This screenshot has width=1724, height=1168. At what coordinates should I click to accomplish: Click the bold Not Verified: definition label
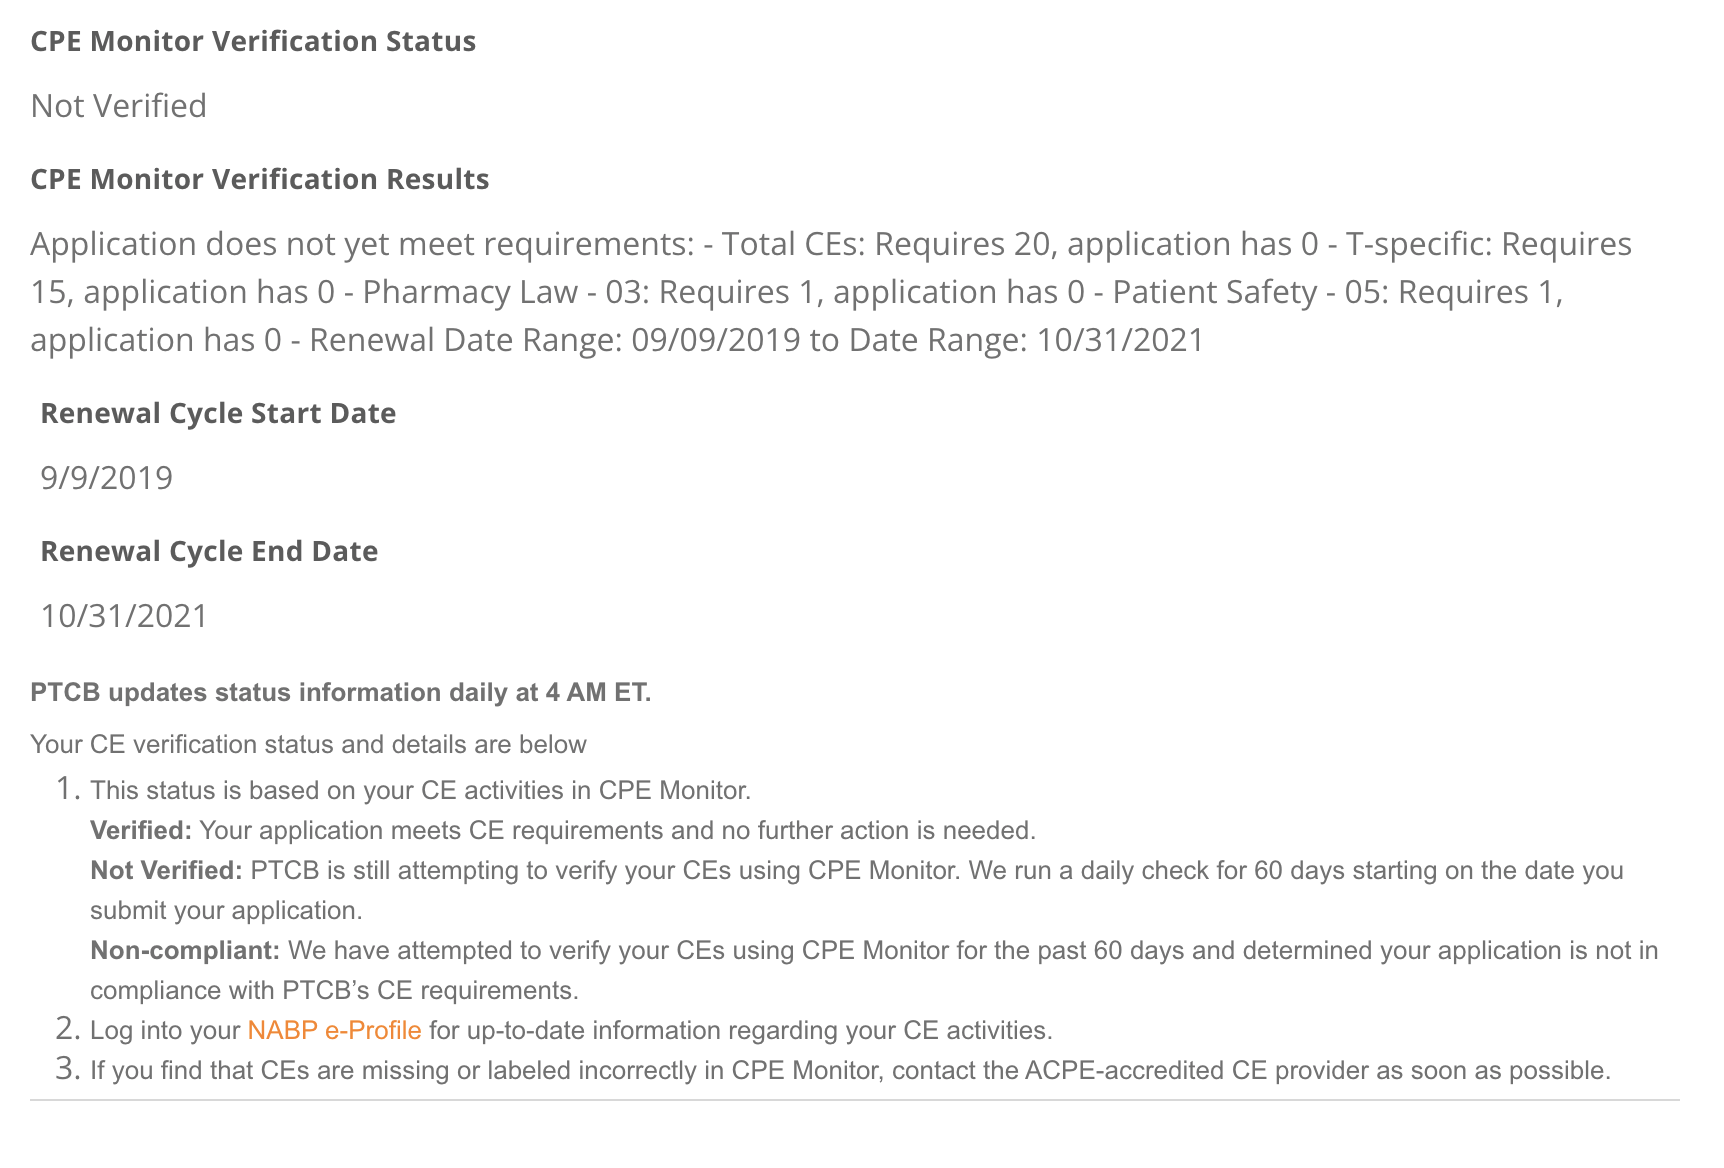166,871
